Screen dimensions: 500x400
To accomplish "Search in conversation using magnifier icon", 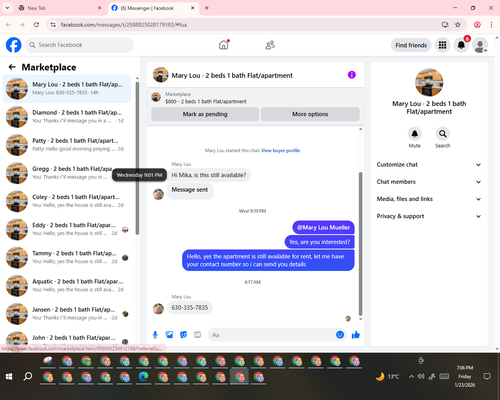I will (442, 134).
